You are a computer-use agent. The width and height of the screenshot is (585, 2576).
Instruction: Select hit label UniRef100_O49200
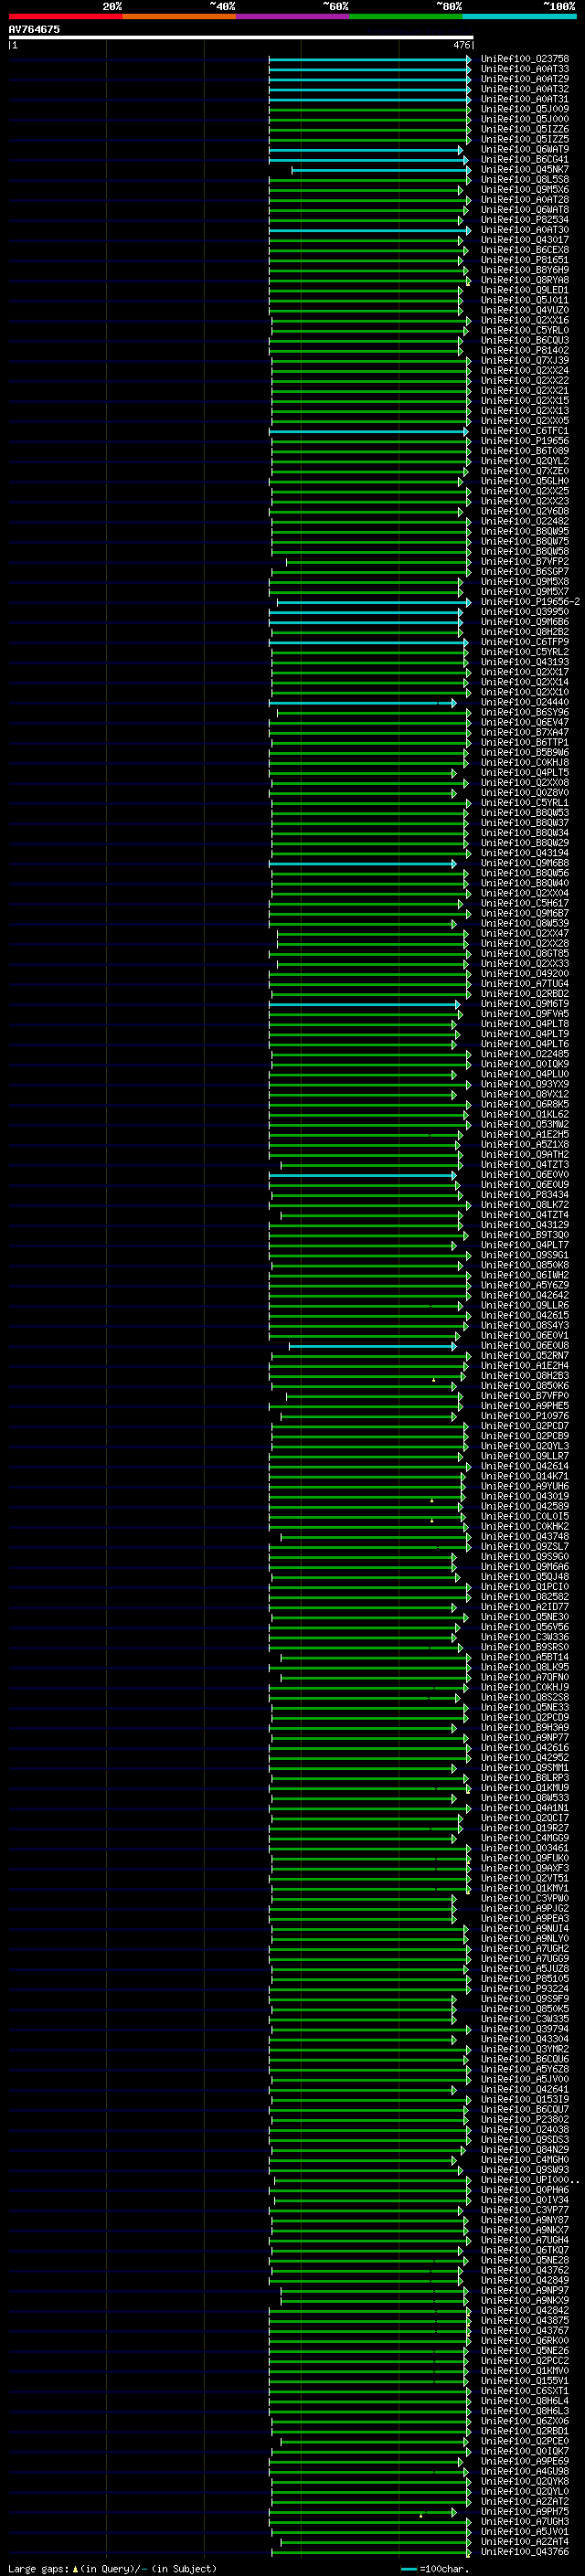(525, 973)
